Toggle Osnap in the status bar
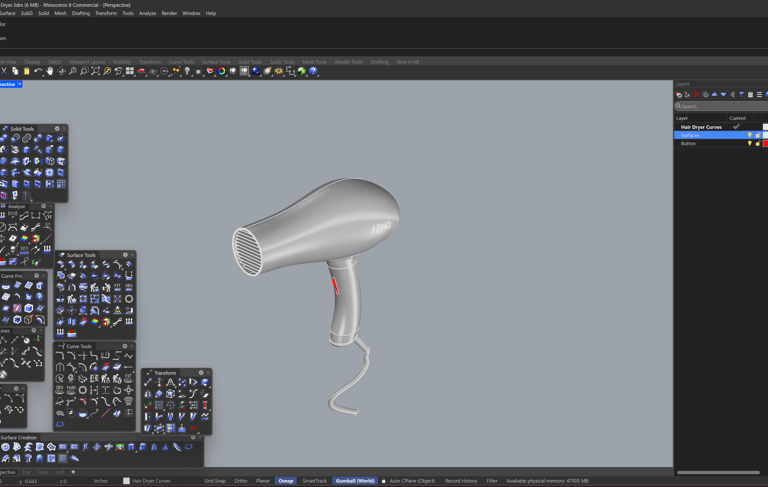Screen dimensions: 768x487 coord(286,481)
